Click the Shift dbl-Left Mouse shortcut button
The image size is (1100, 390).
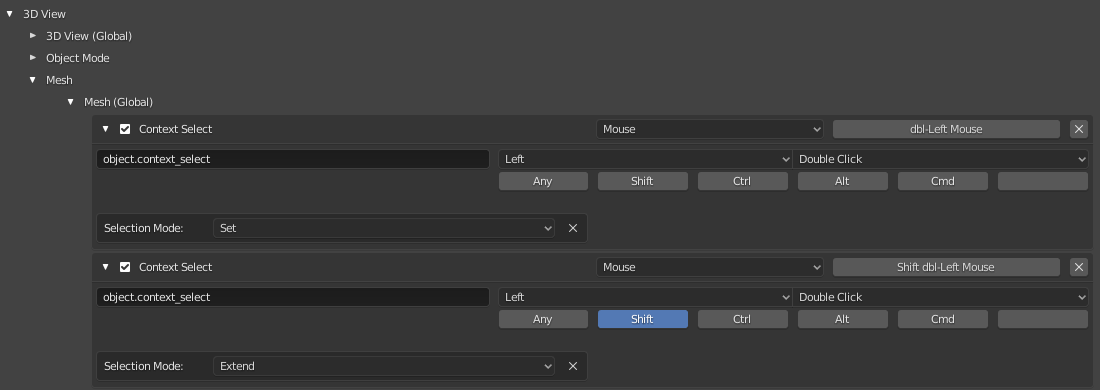coord(946,267)
